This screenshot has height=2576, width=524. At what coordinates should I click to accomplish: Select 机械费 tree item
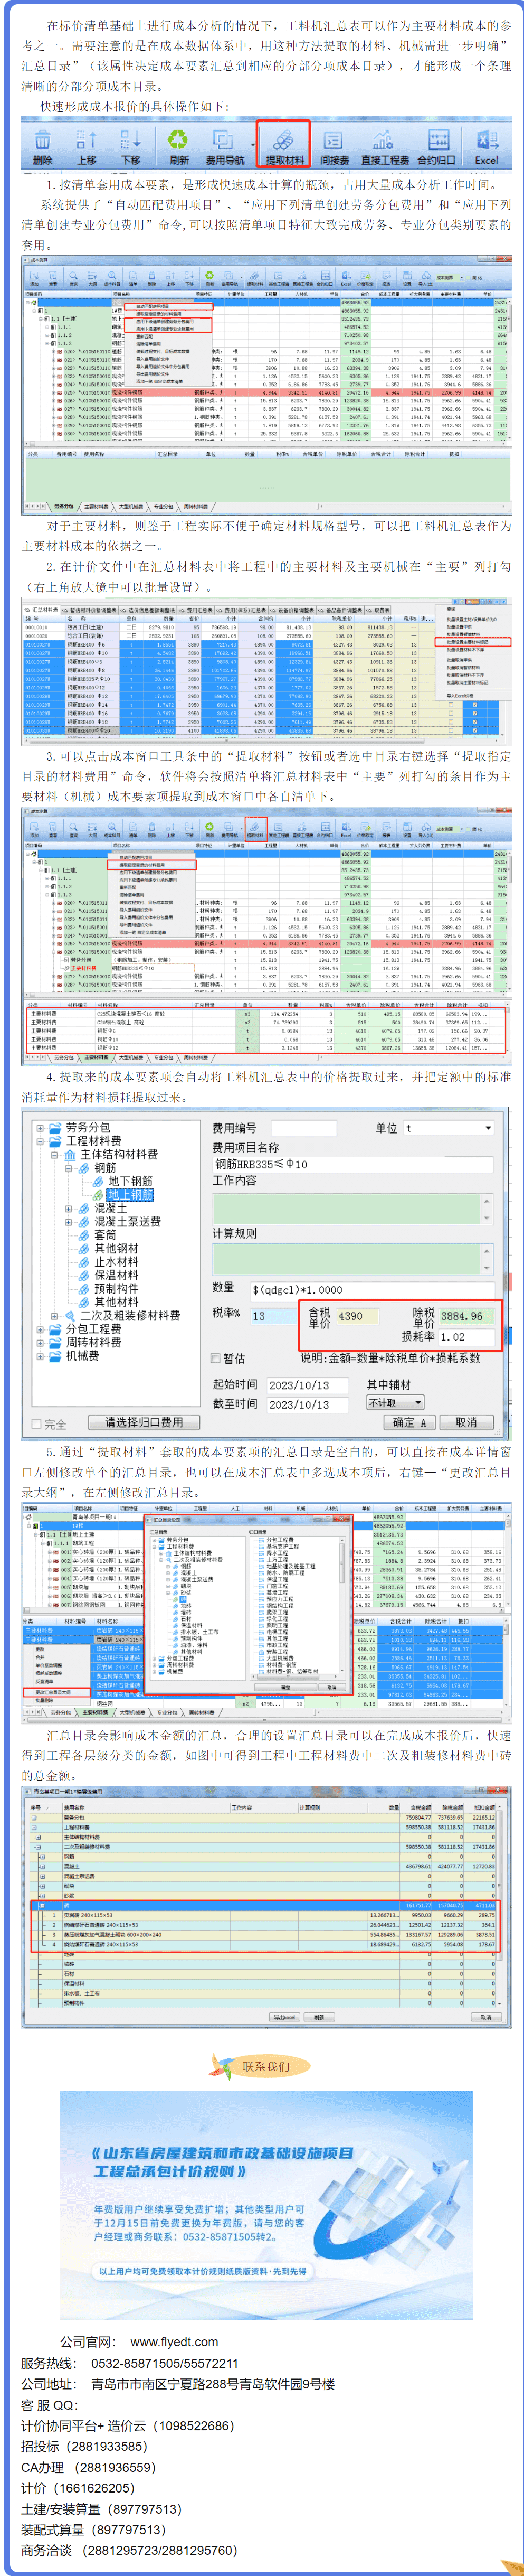pos(82,1356)
